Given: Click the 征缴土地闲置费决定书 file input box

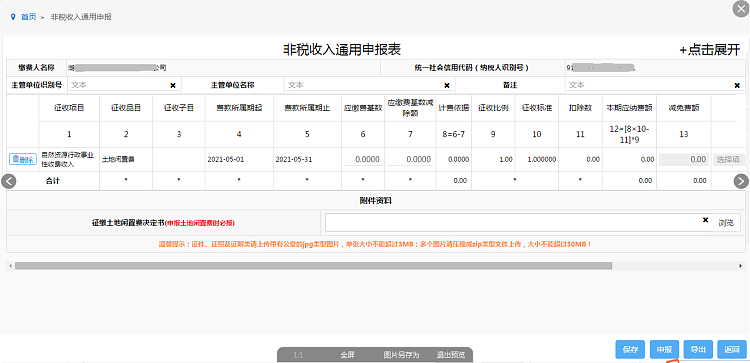Looking at the screenshot, I should coord(519,222).
